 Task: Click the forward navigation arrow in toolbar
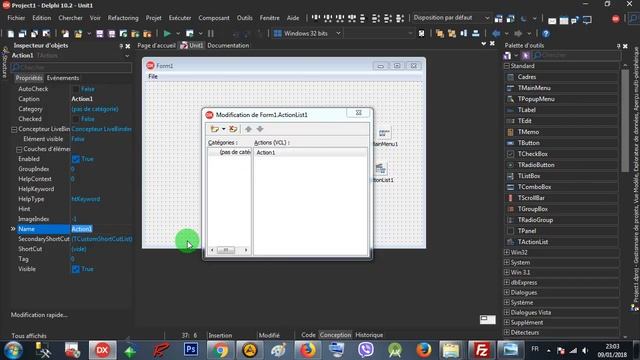[x=518, y=33]
